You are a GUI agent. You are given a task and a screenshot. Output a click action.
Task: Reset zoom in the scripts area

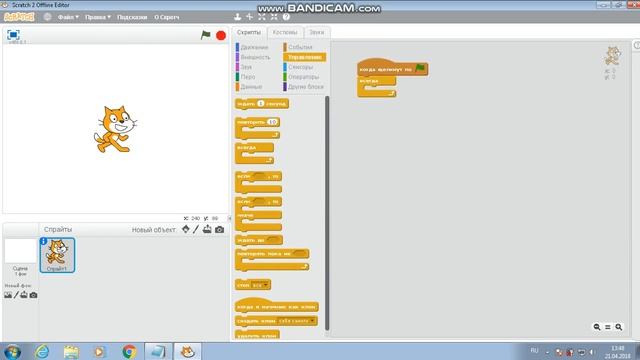(608, 327)
